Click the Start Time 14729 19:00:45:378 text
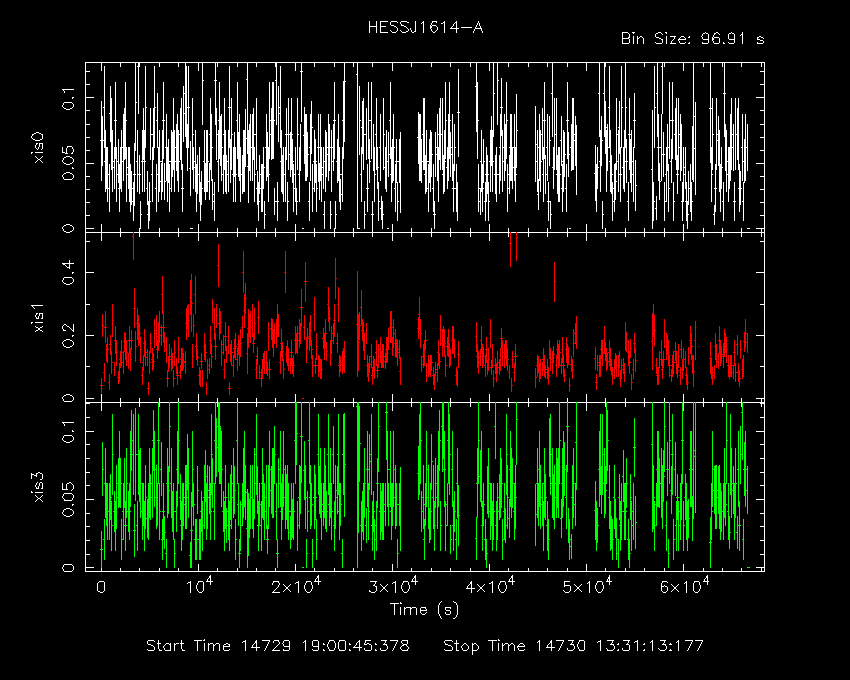The width and height of the screenshot is (850, 680). tap(278, 646)
